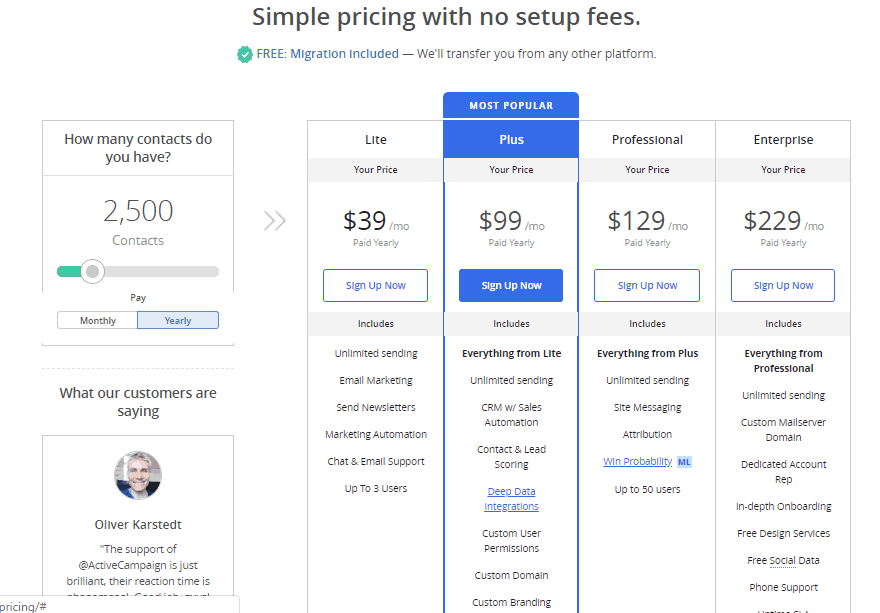Click the 2,500 contacts number

coord(138,211)
